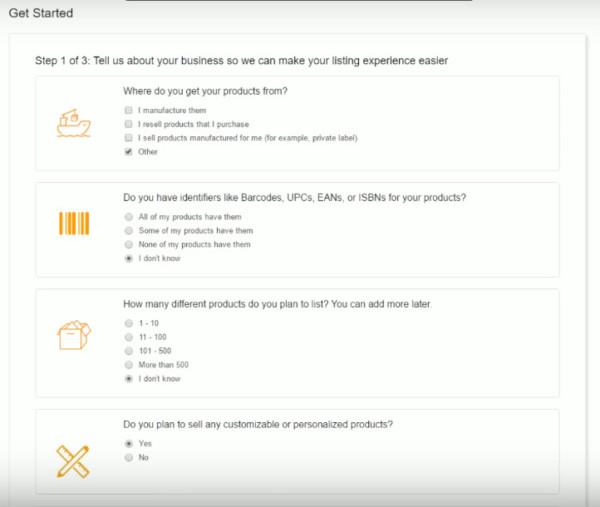Check 'I manufacture them' checkbox
Image resolution: width=600 pixels, height=507 pixels.
pos(129,110)
